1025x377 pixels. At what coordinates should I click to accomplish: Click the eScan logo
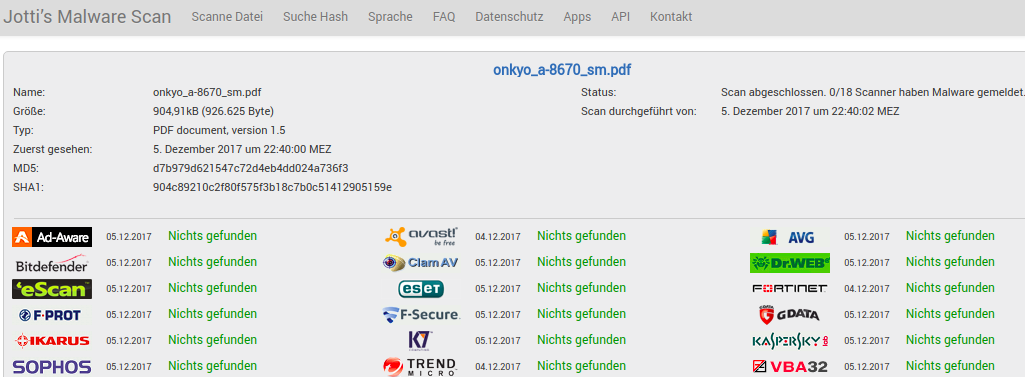click(x=52, y=289)
